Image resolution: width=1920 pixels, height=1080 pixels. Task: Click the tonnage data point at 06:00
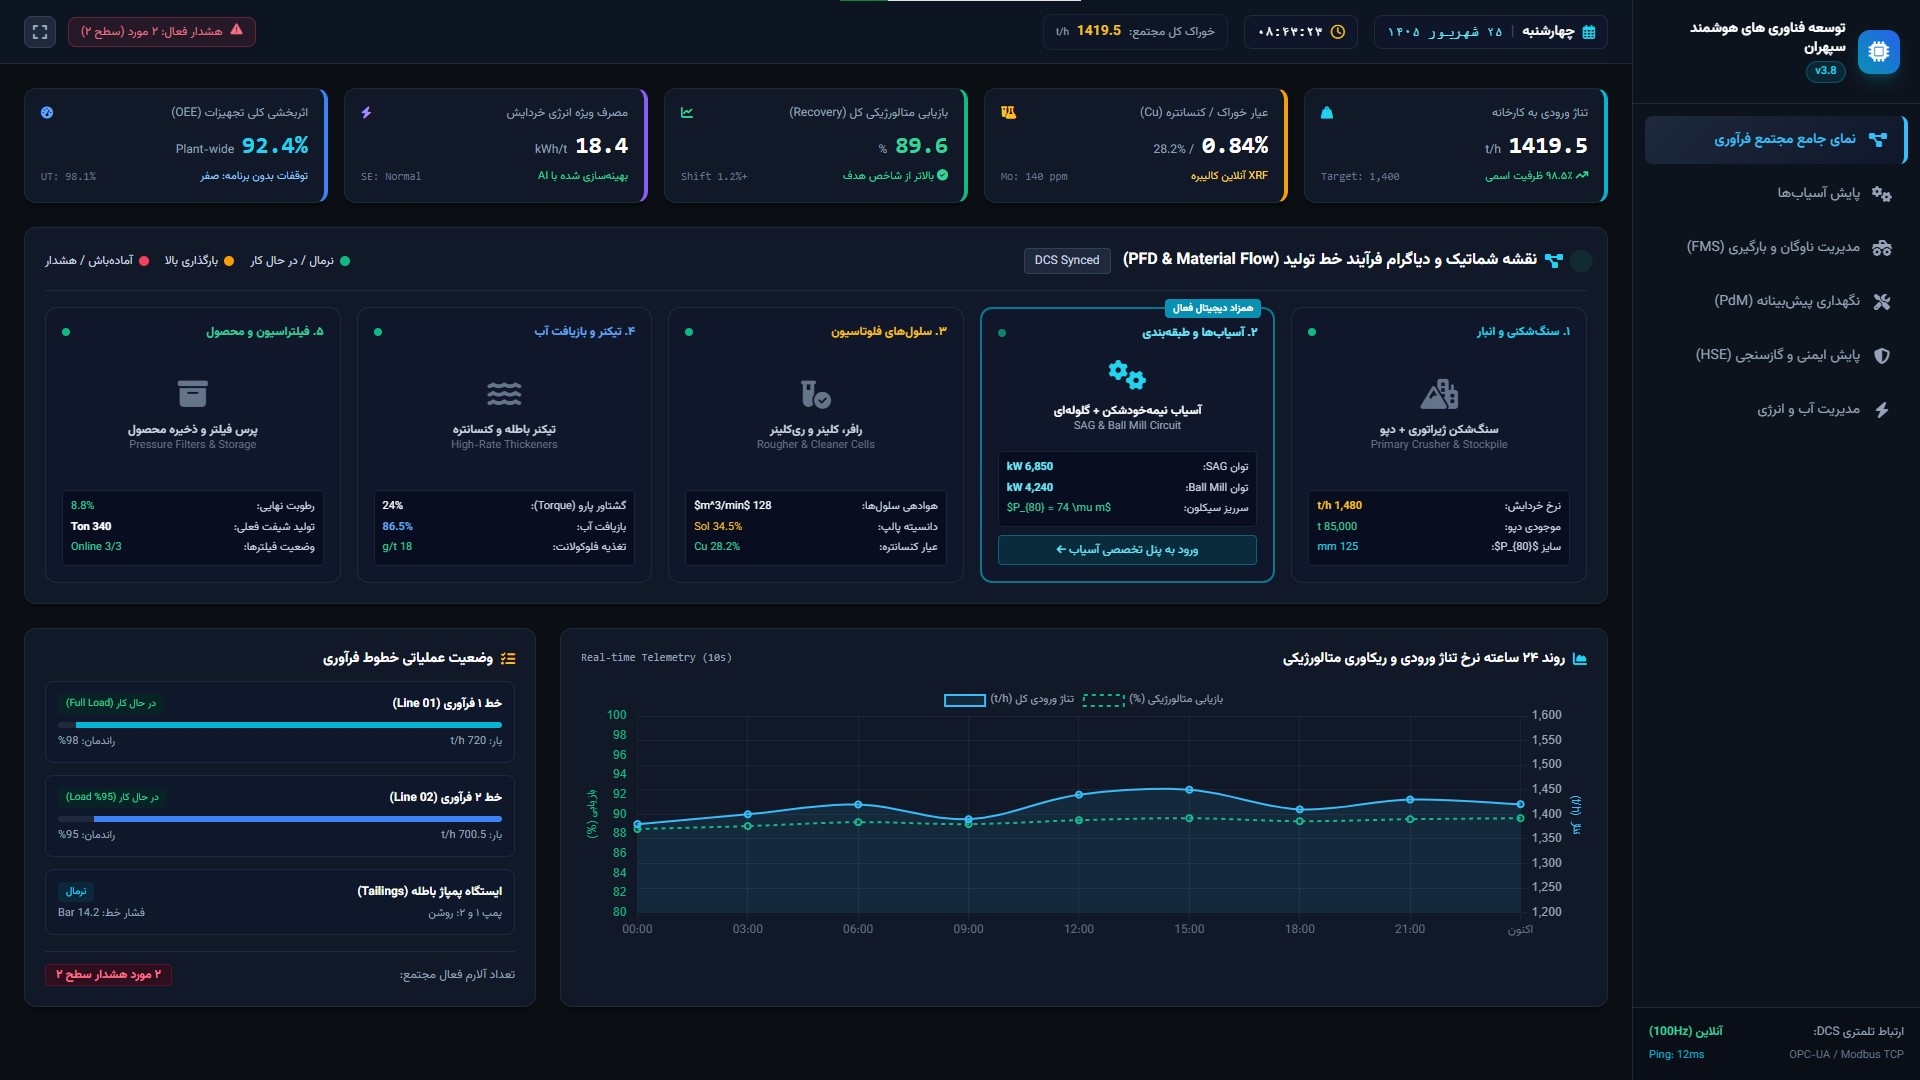pyautogui.click(x=858, y=805)
